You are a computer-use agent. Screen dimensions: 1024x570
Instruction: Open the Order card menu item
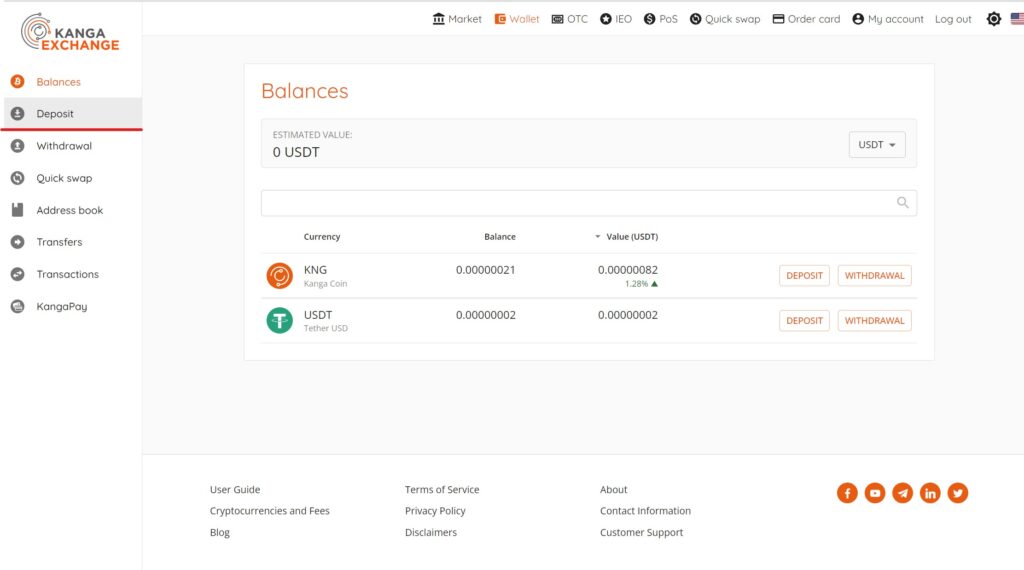[814, 19]
